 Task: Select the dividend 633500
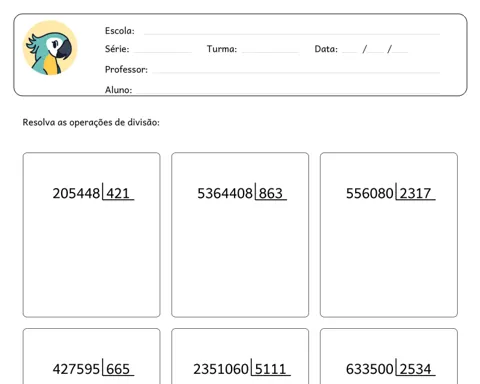pyautogui.click(x=370, y=369)
